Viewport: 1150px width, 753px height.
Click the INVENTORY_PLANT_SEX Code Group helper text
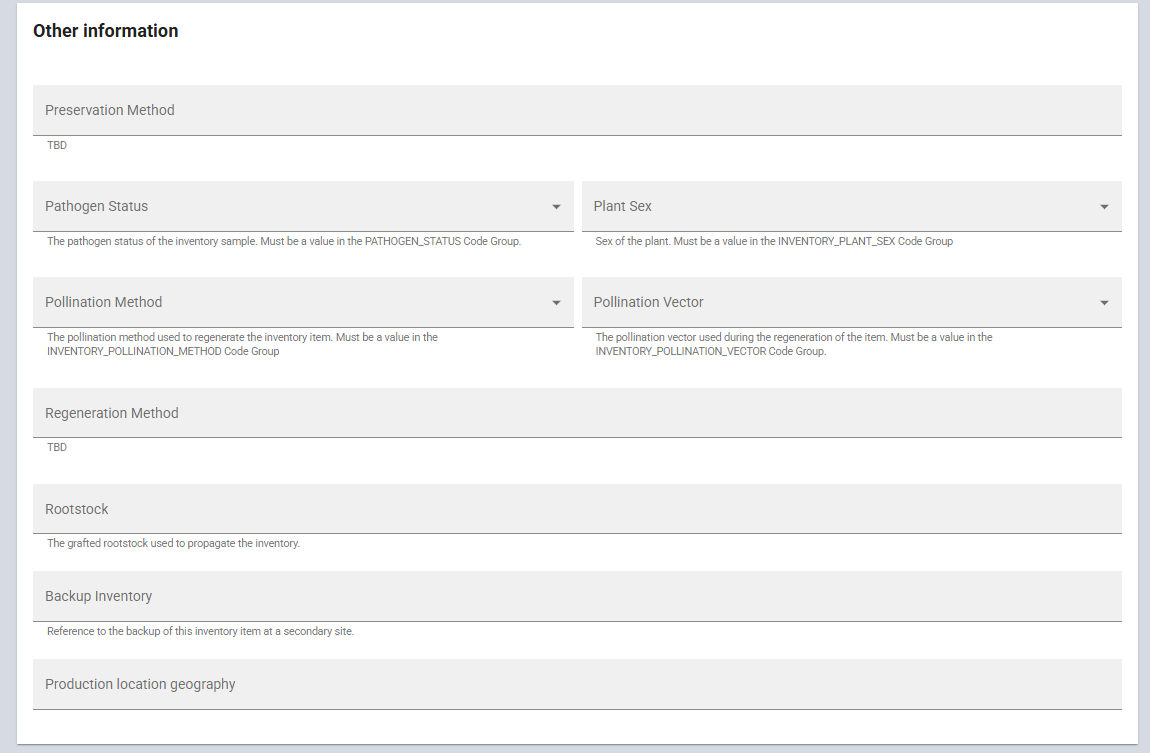click(x=773, y=242)
